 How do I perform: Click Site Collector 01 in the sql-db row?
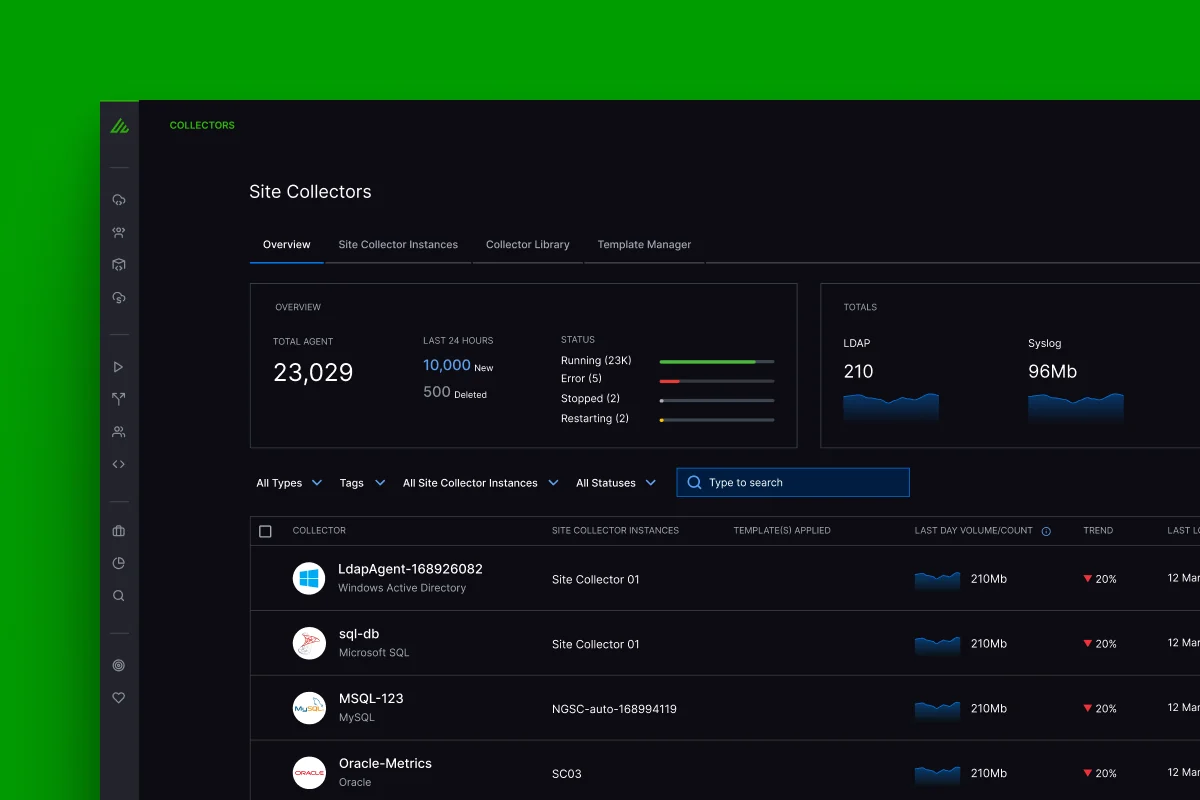tap(596, 644)
